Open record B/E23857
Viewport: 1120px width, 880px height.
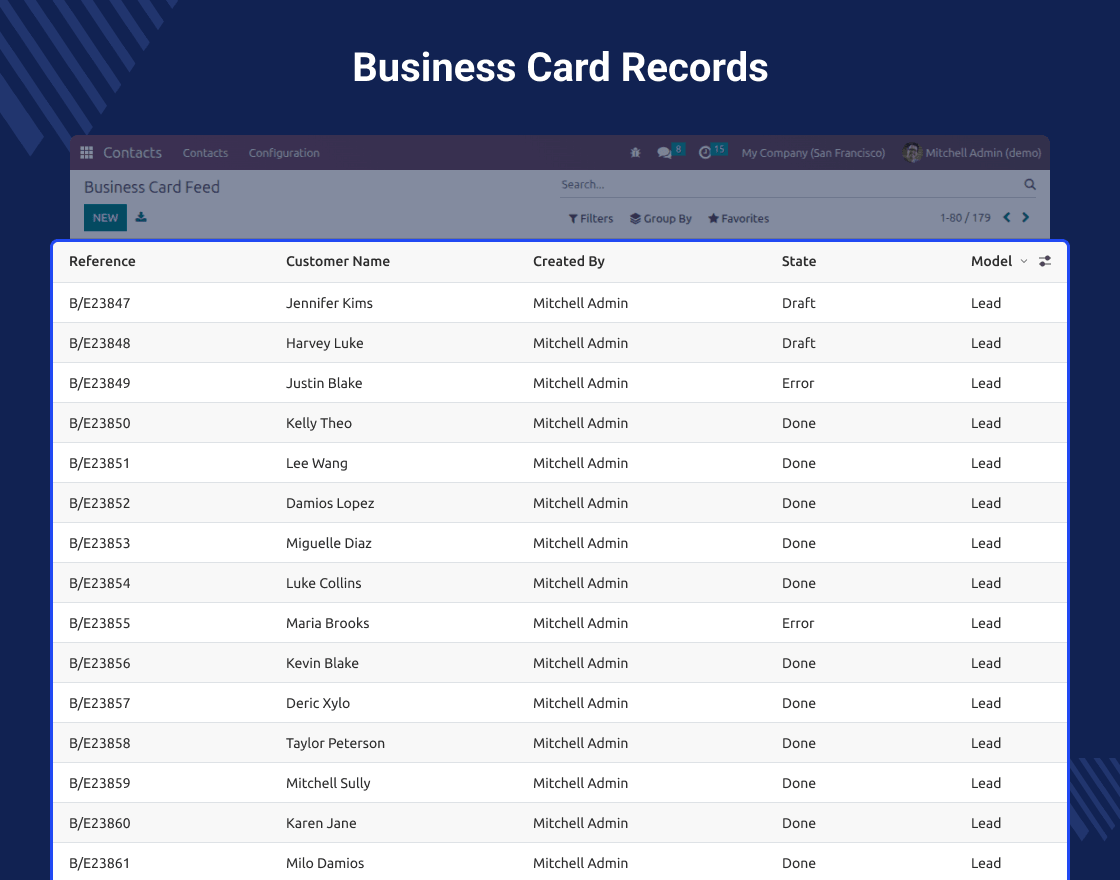click(x=99, y=703)
